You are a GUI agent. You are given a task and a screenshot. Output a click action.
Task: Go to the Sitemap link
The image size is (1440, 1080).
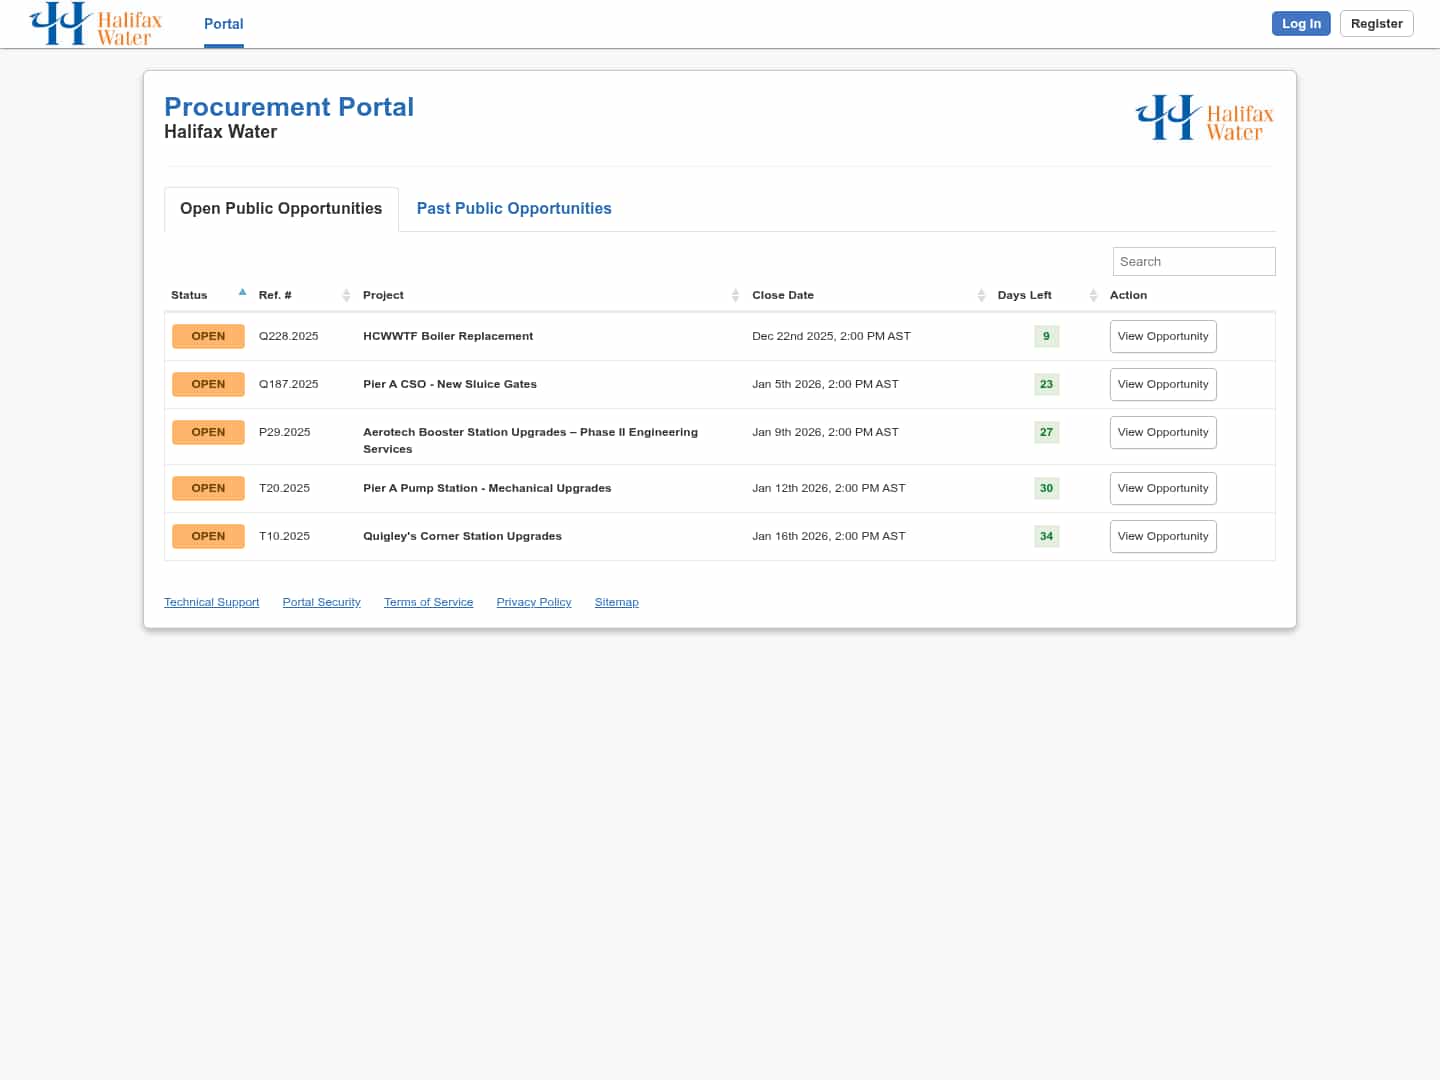pyautogui.click(x=616, y=602)
